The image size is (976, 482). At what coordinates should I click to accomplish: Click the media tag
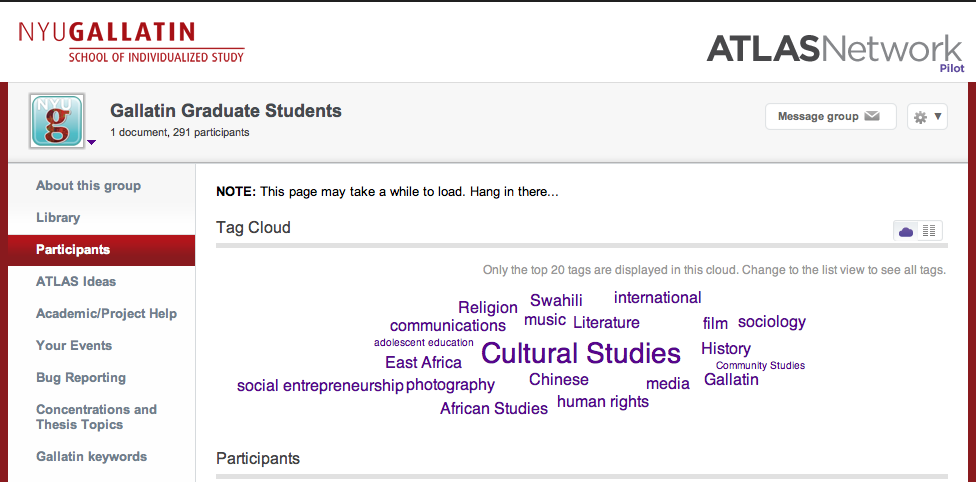[x=668, y=384]
